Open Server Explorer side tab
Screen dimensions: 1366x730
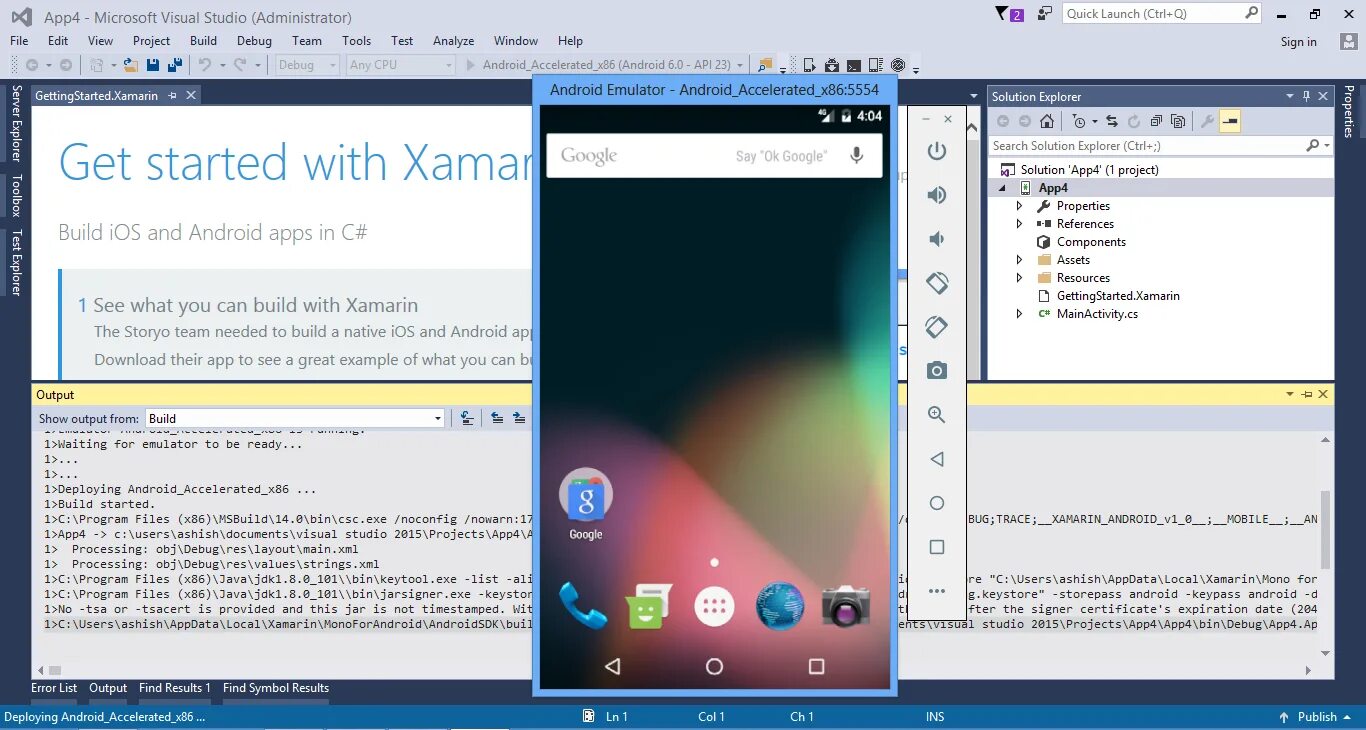16,123
